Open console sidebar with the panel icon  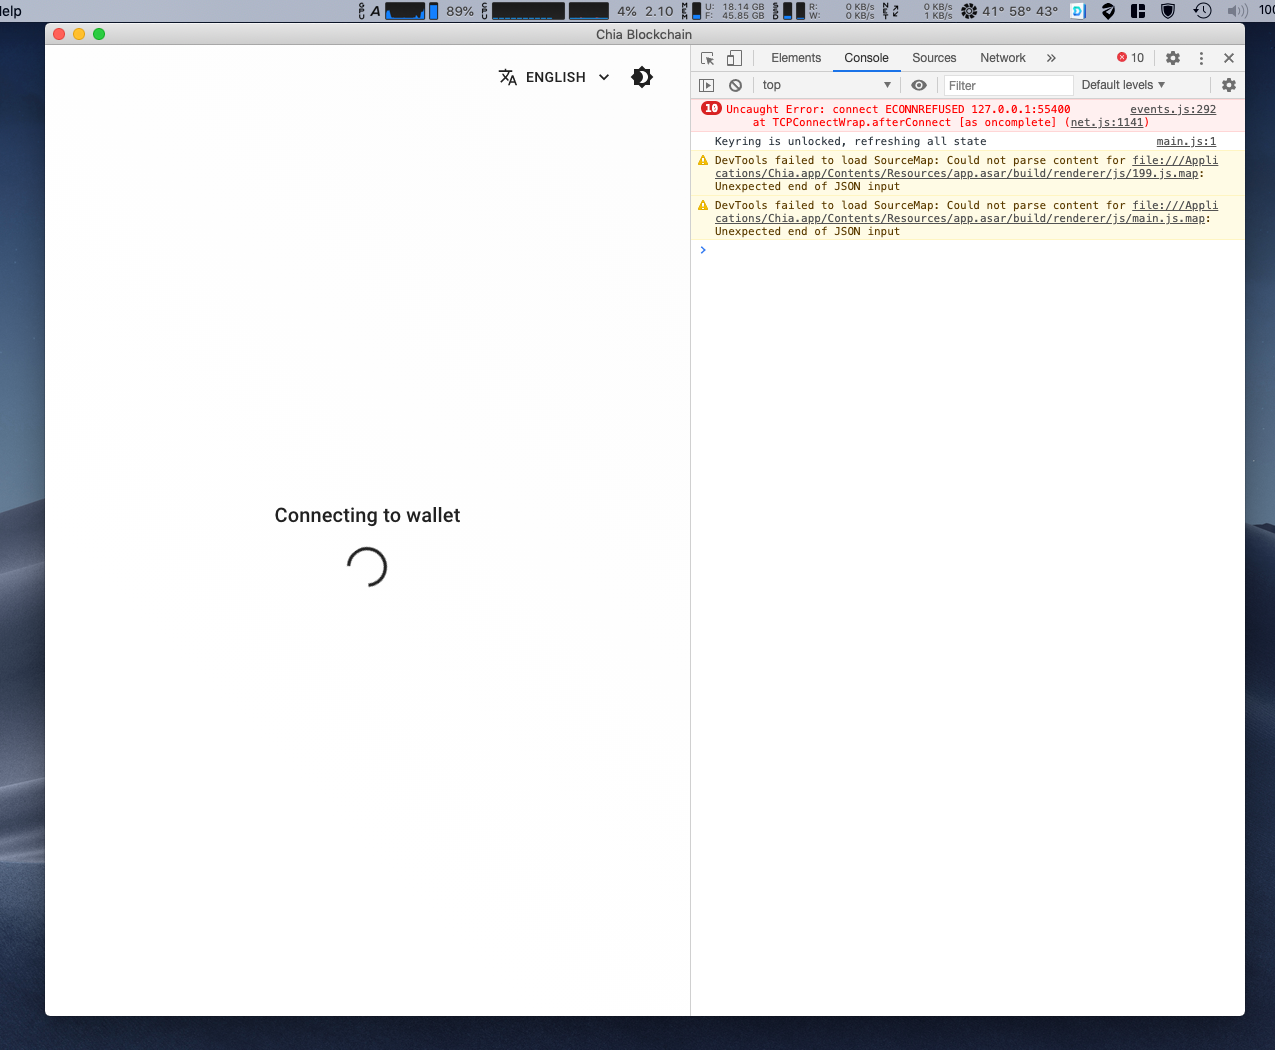tap(707, 85)
